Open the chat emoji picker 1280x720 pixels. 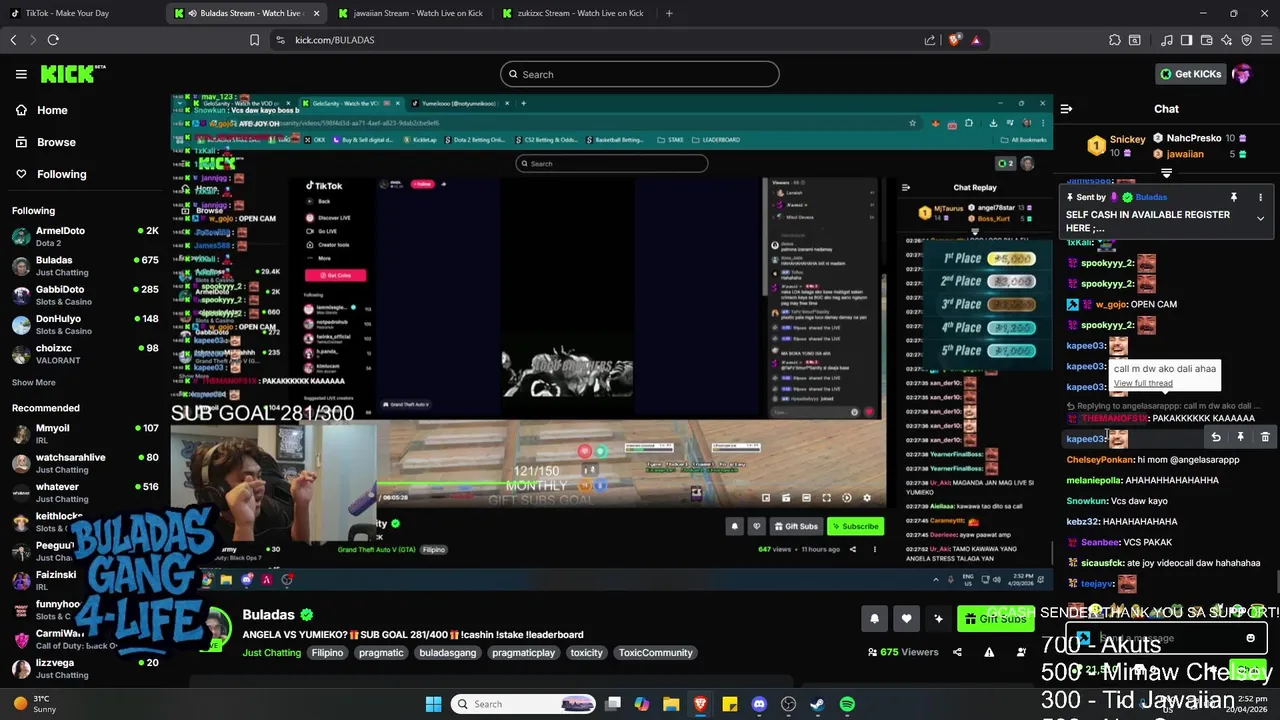point(1250,638)
